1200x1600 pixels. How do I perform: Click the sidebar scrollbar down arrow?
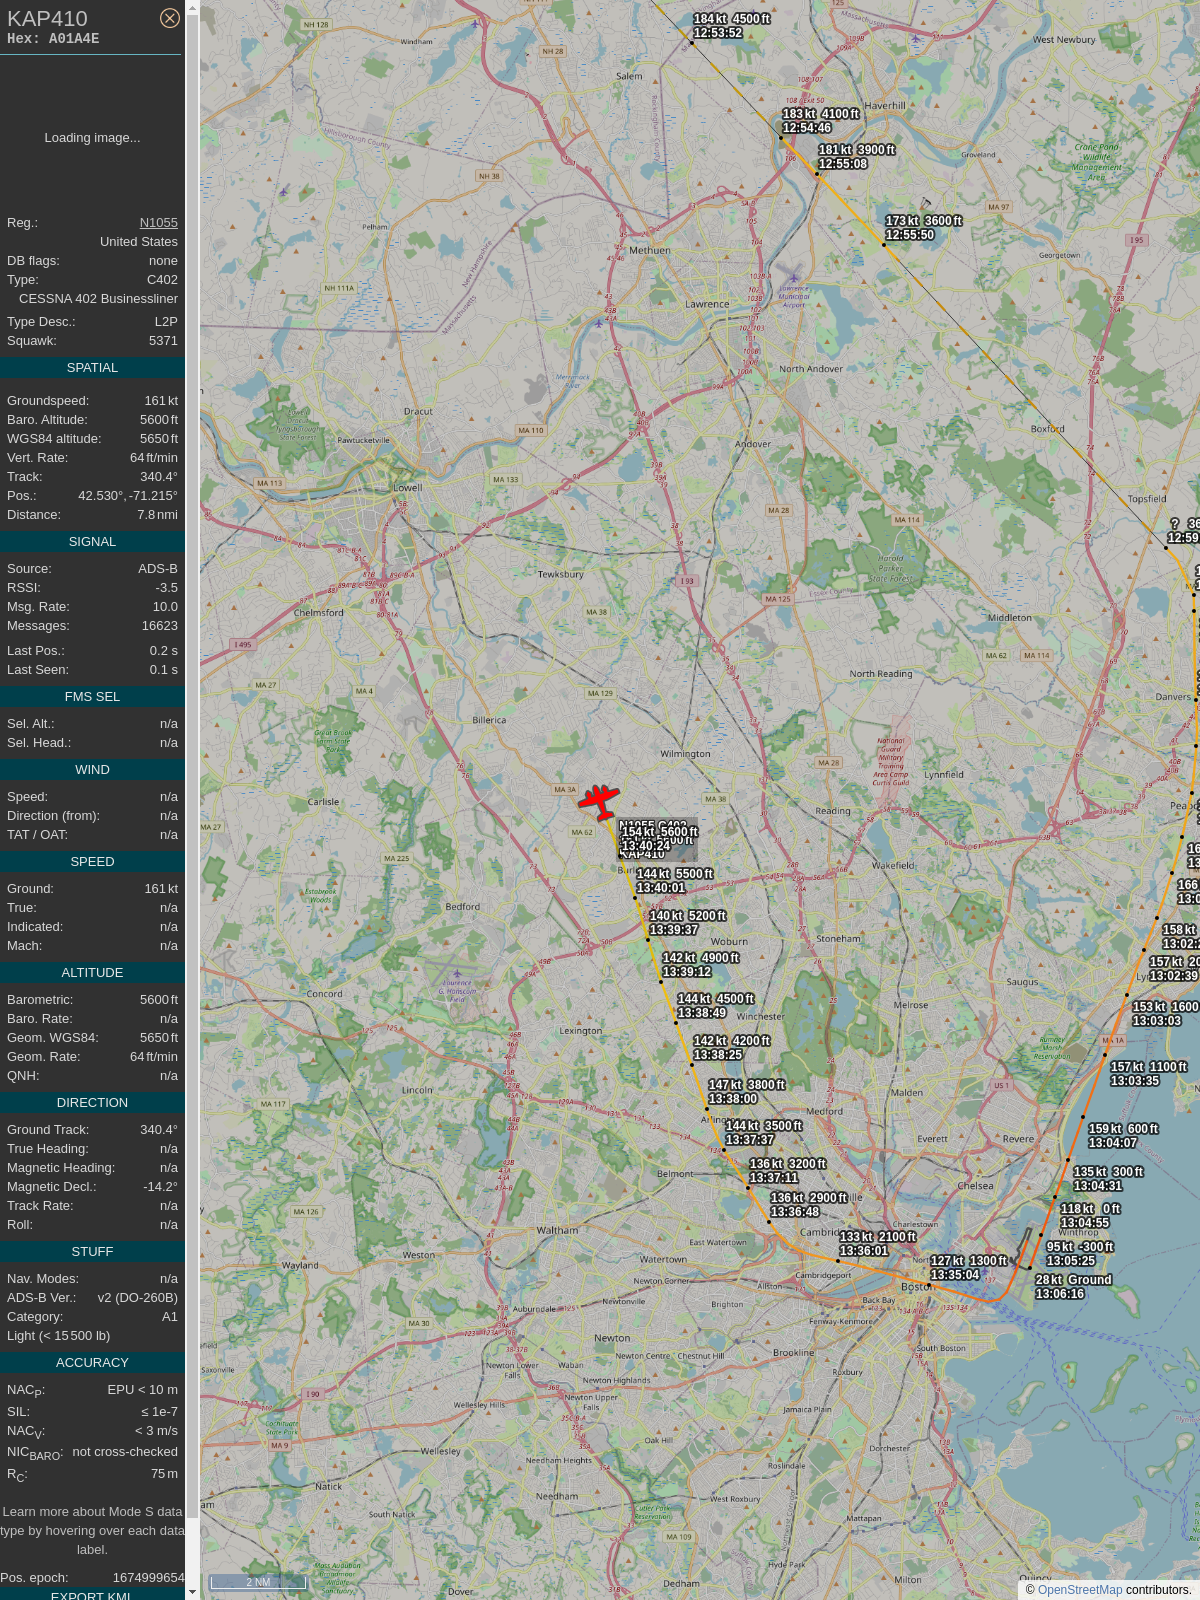pyautogui.click(x=192, y=1592)
